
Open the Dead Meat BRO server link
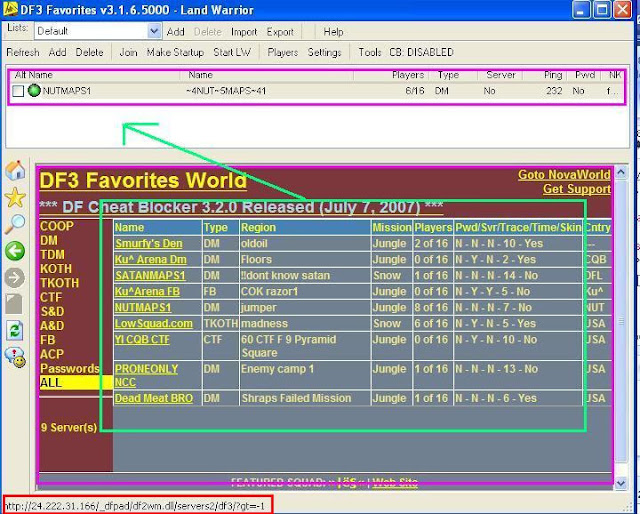[x=154, y=398]
